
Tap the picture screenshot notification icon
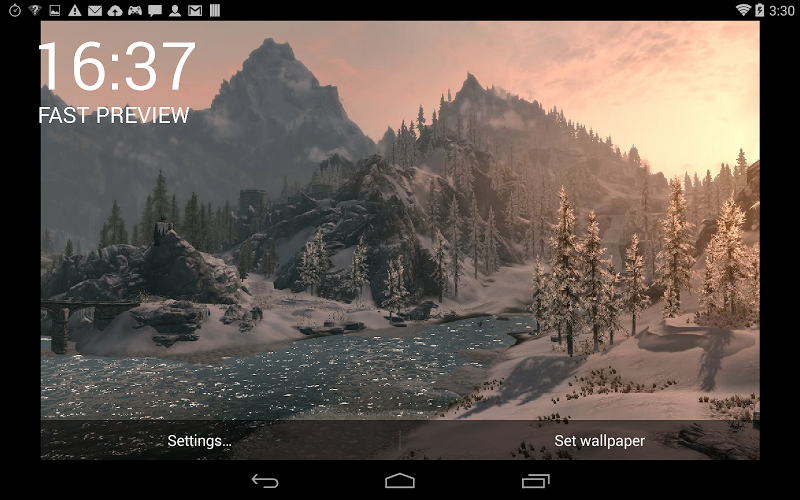click(55, 10)
